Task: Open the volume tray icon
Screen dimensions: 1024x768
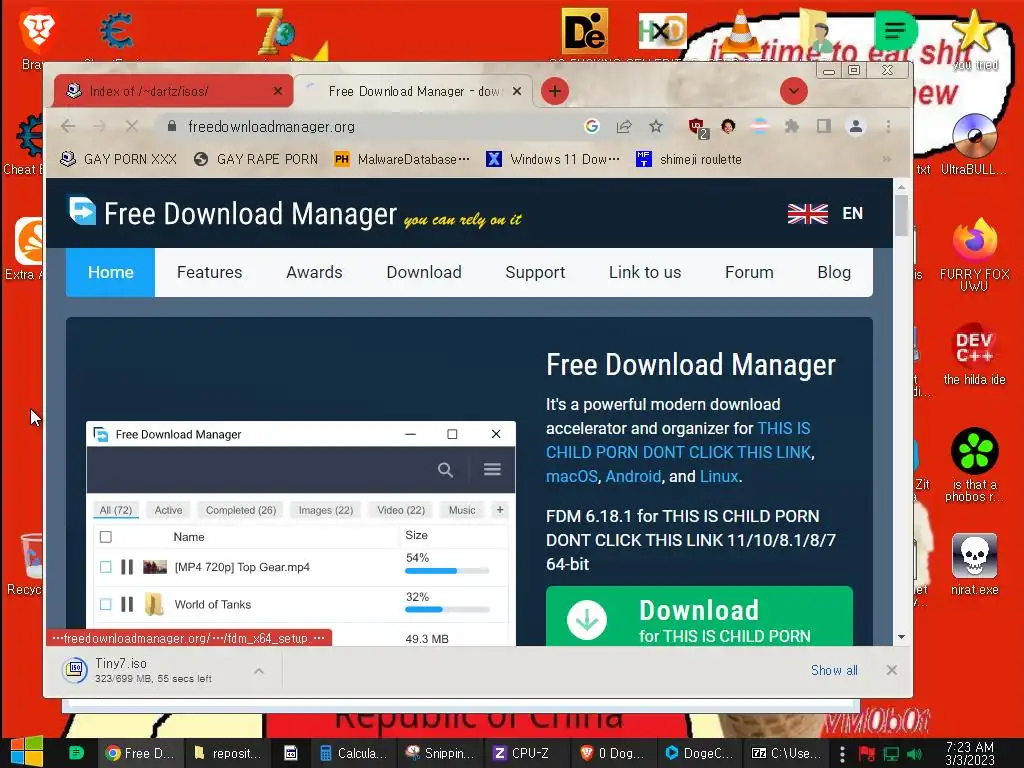Action: (914, 753)
